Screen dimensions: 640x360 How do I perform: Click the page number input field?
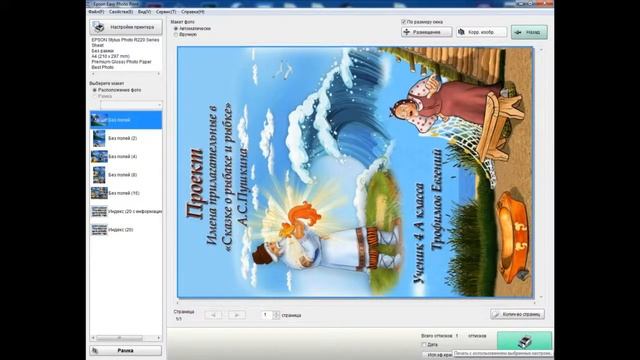267,315
